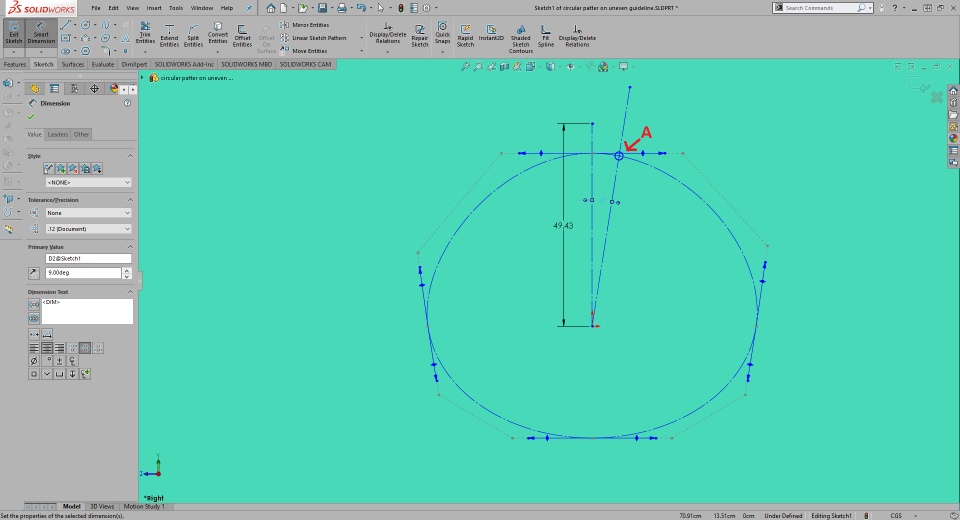Switch to the Leaders tab

click(58, 134)
